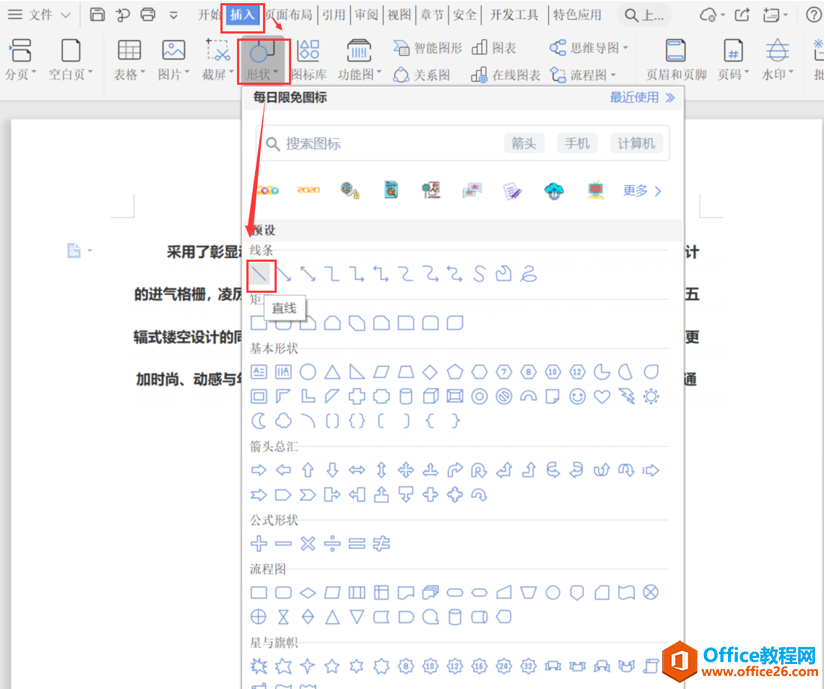Click the 手机 search tag

click(577, 143)
